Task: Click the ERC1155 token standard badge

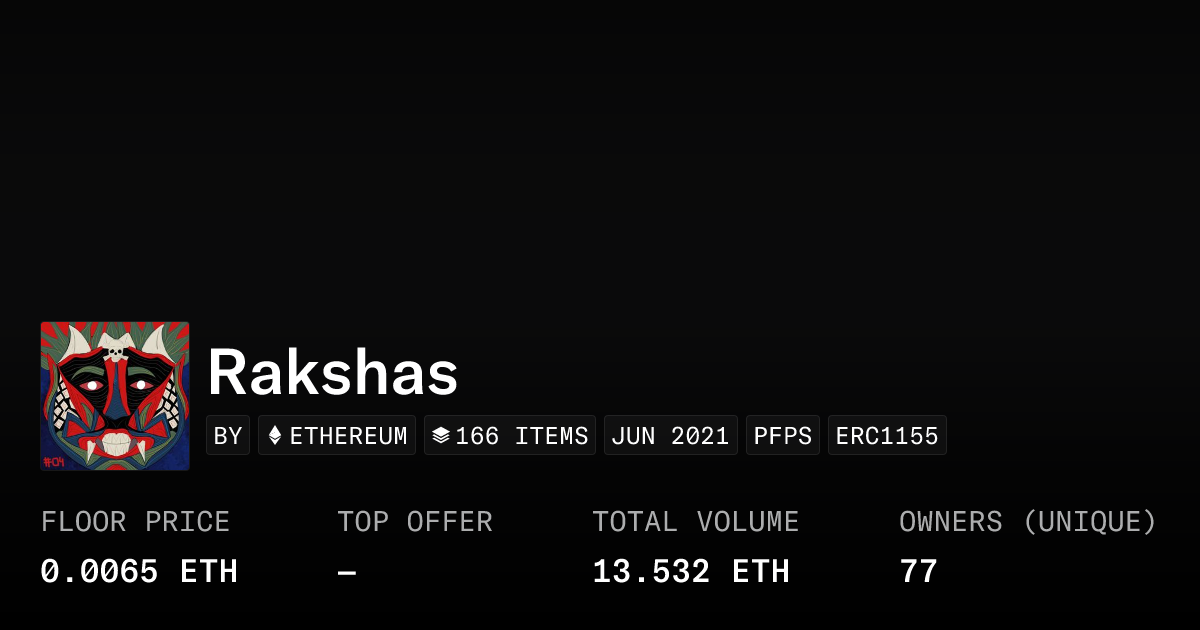Action: (x=887, y=436)
